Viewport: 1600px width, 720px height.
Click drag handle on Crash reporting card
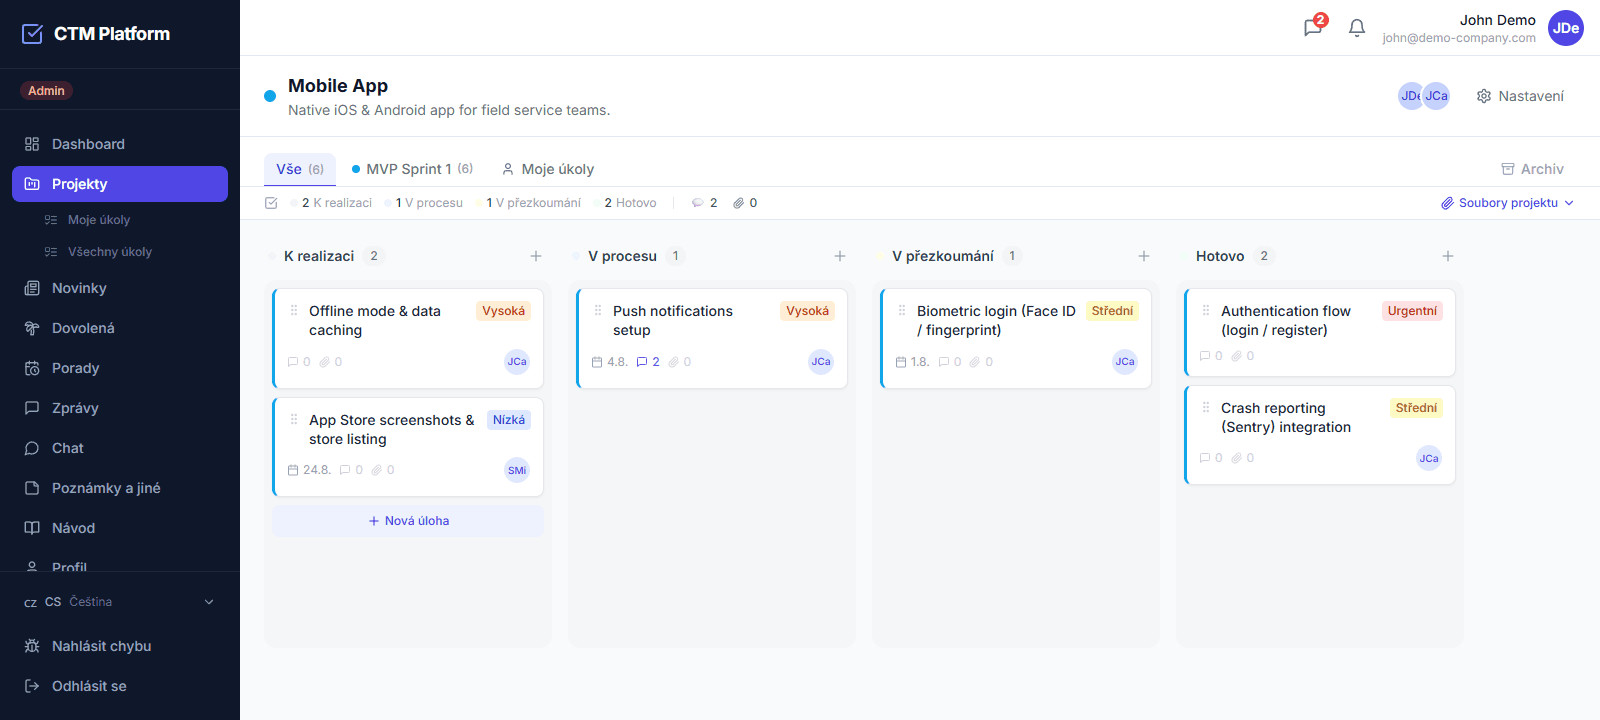click(1206, 408)
